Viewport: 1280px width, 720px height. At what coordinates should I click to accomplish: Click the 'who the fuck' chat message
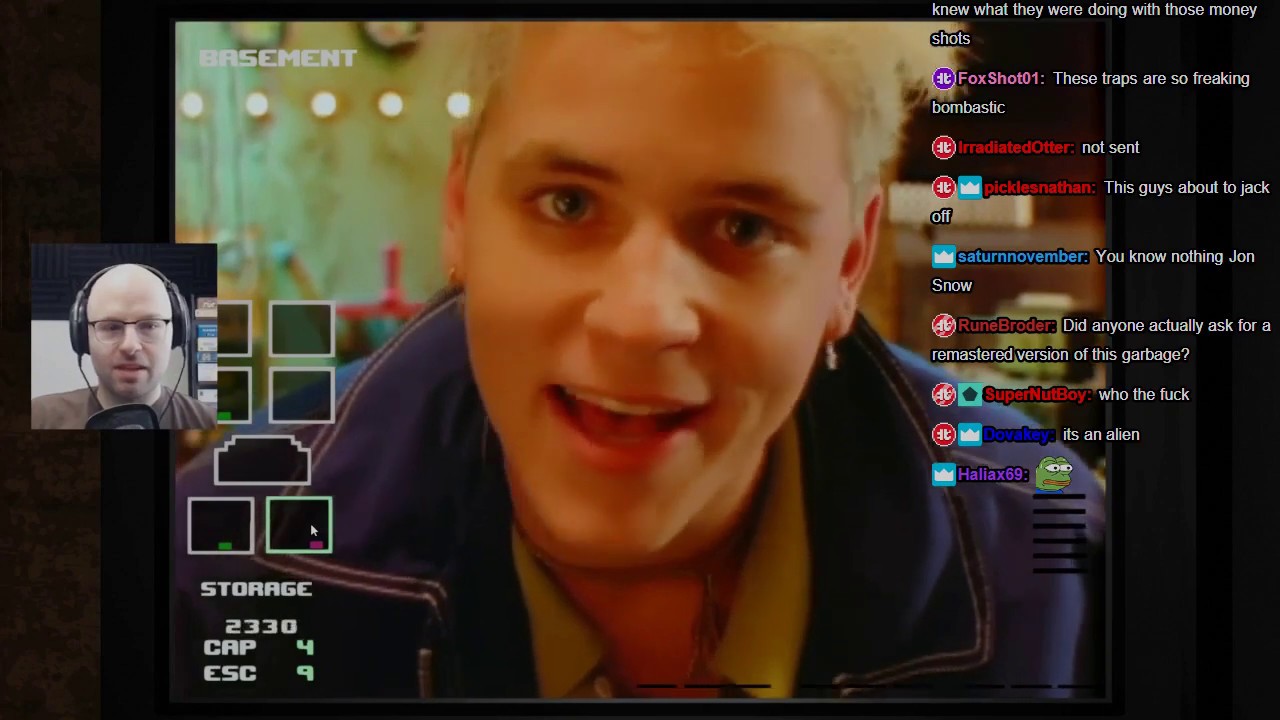(x=1144, y=394)
